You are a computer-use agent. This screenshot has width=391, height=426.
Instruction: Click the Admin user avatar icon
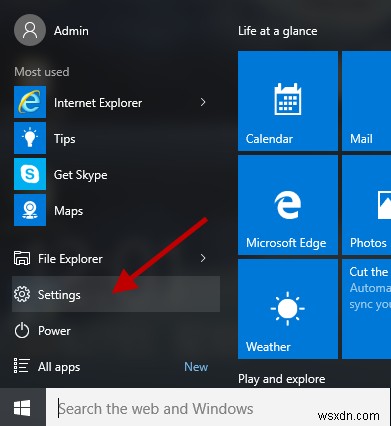tap(30, 30)
